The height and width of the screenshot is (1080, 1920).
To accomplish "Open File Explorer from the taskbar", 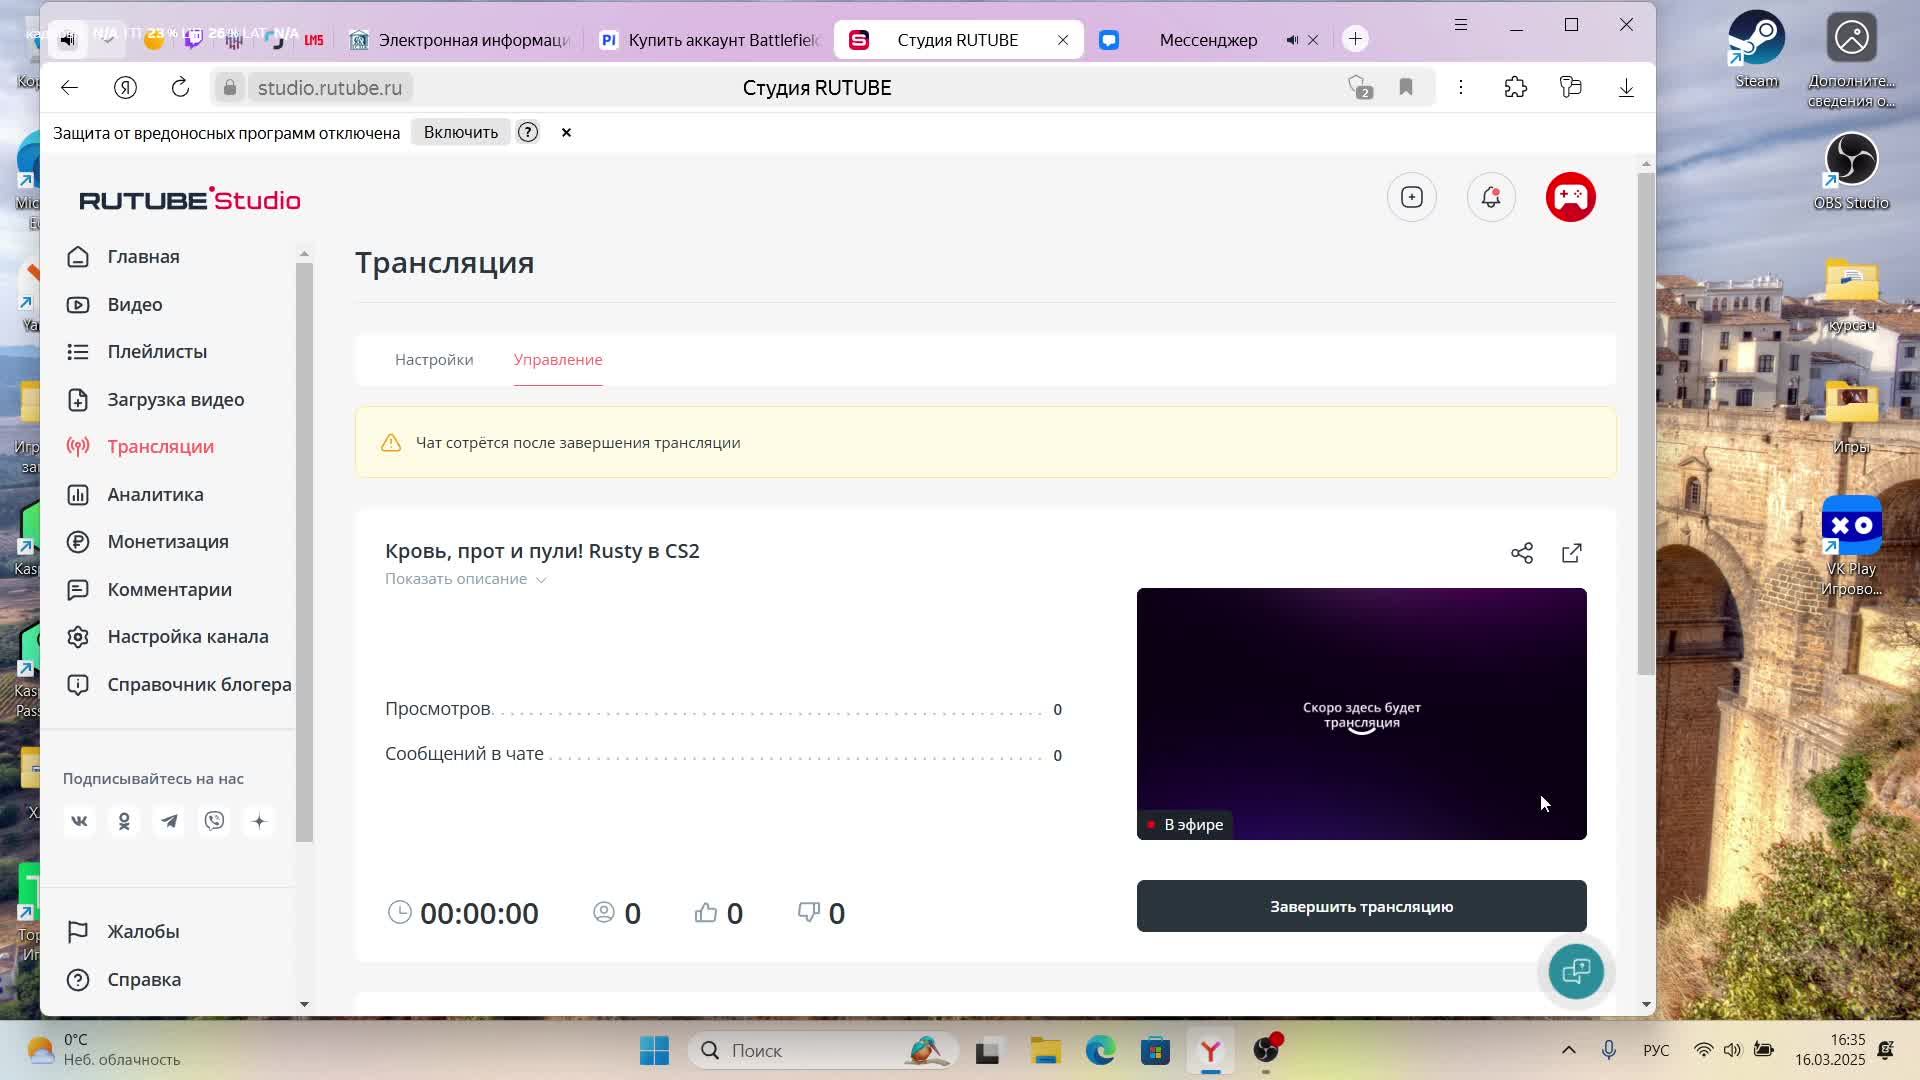I will [x=1045, y=1051].
